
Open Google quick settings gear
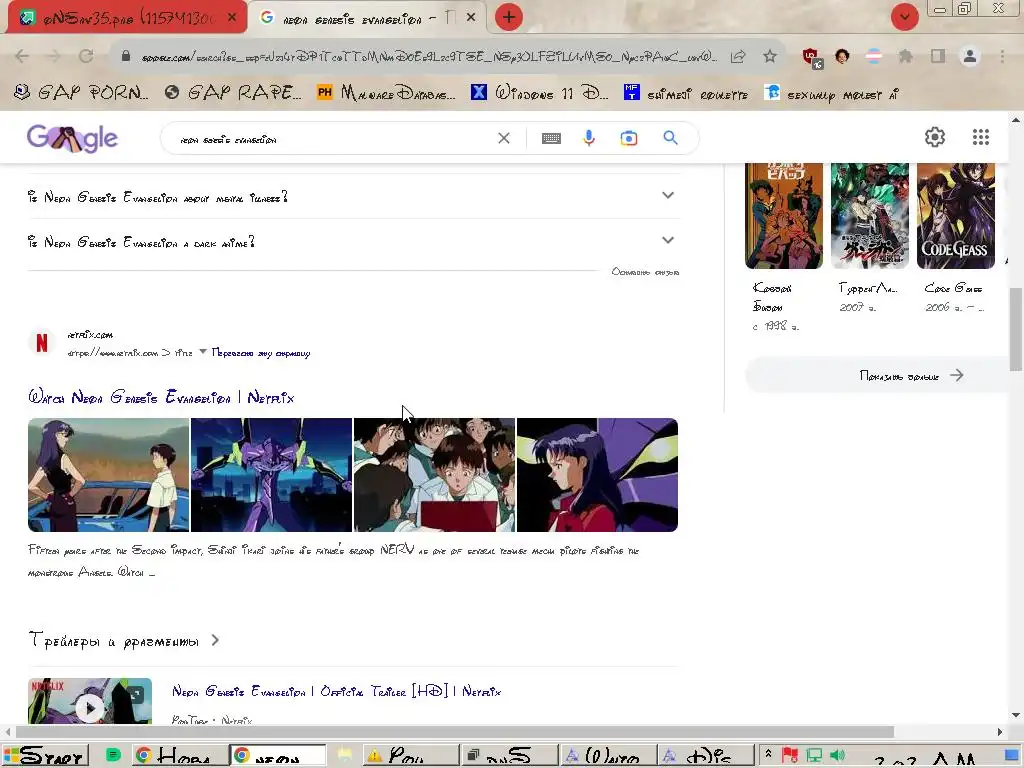pos(935,136)
